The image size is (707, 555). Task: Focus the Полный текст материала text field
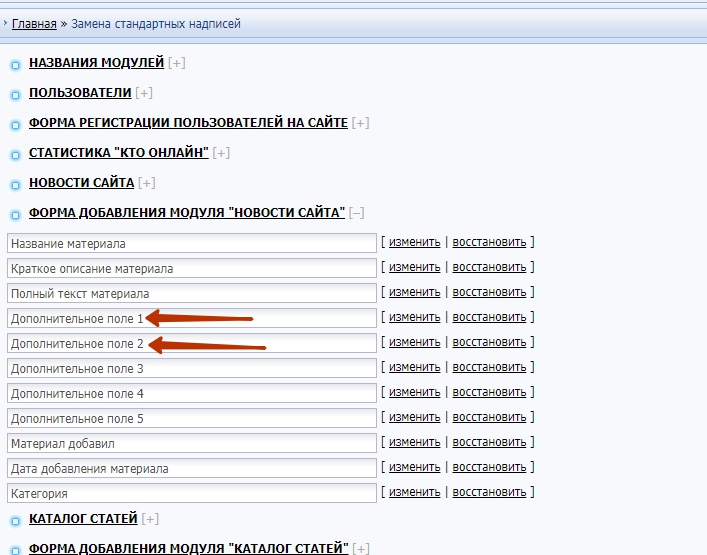(191, 293)
